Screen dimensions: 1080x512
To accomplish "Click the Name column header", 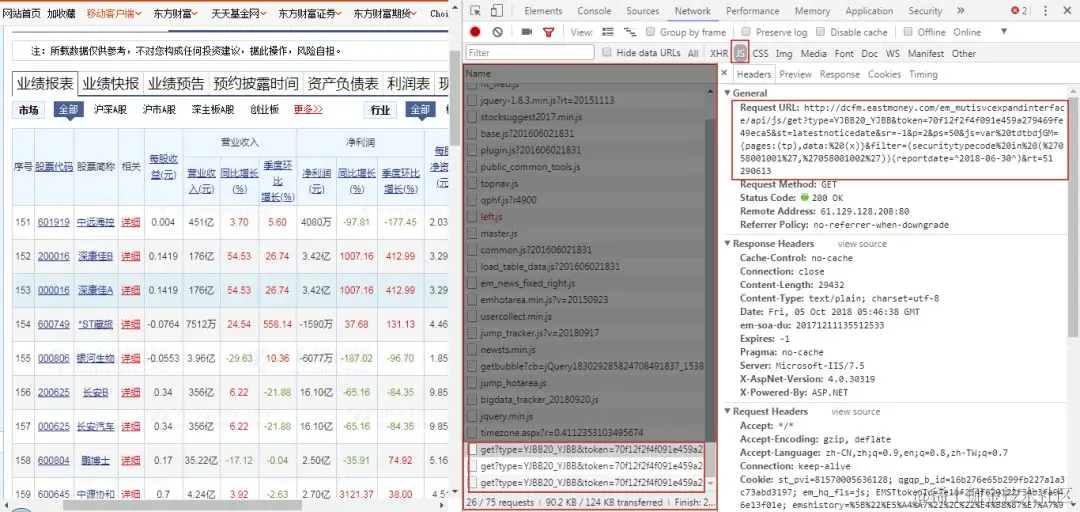I will point(590,73).
